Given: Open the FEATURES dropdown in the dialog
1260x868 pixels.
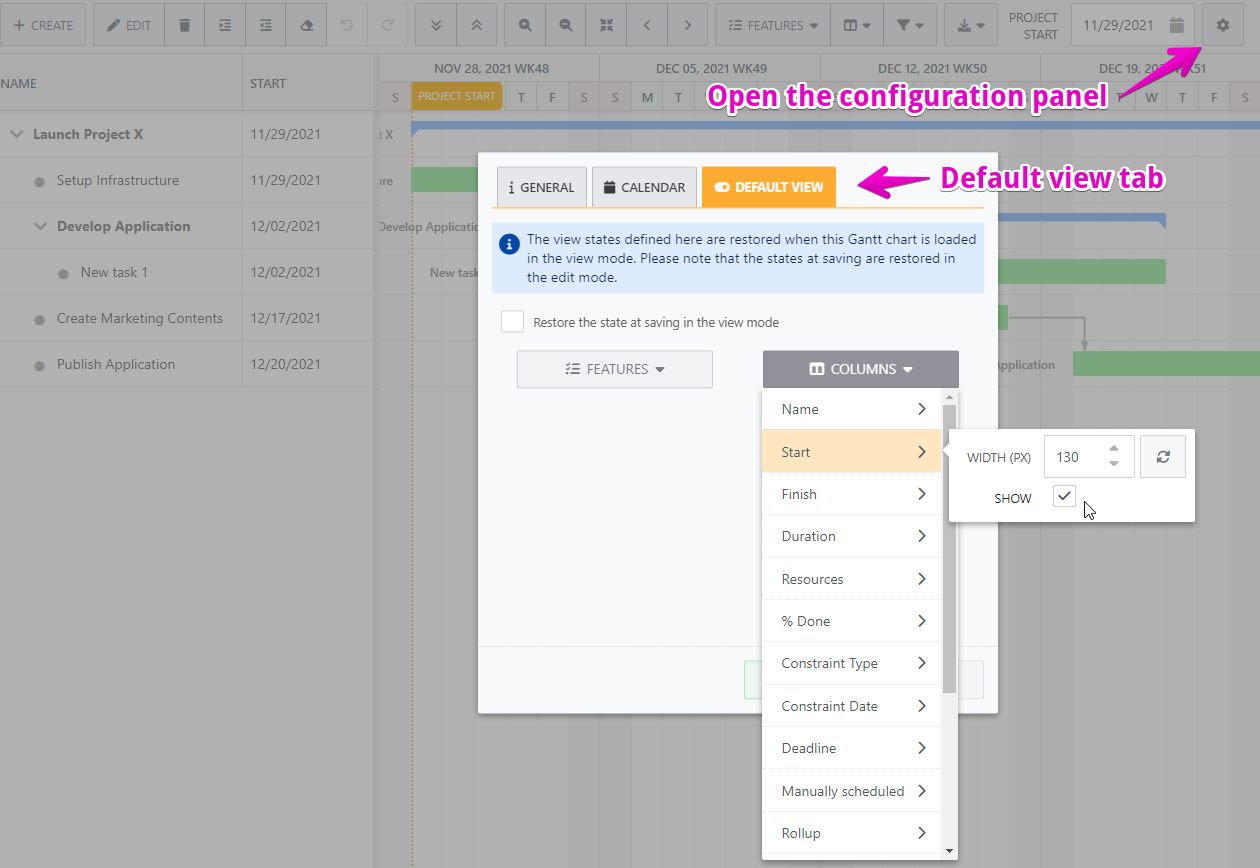Looking at the screenshot, I should tap(614, 369).
